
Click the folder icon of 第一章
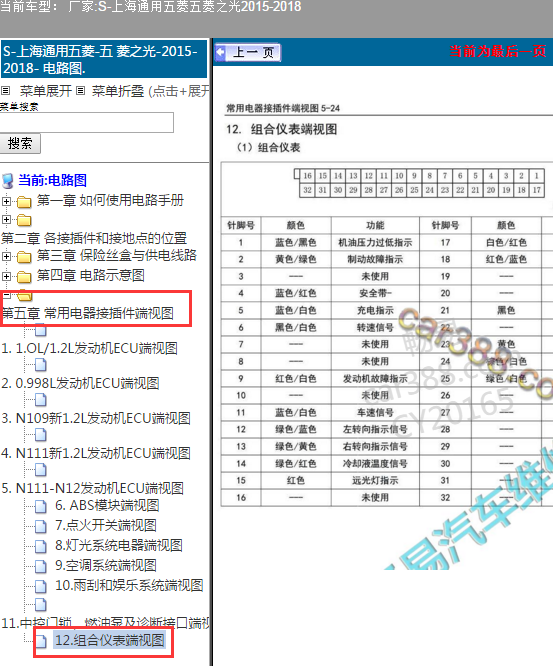(x=24, y=201)
